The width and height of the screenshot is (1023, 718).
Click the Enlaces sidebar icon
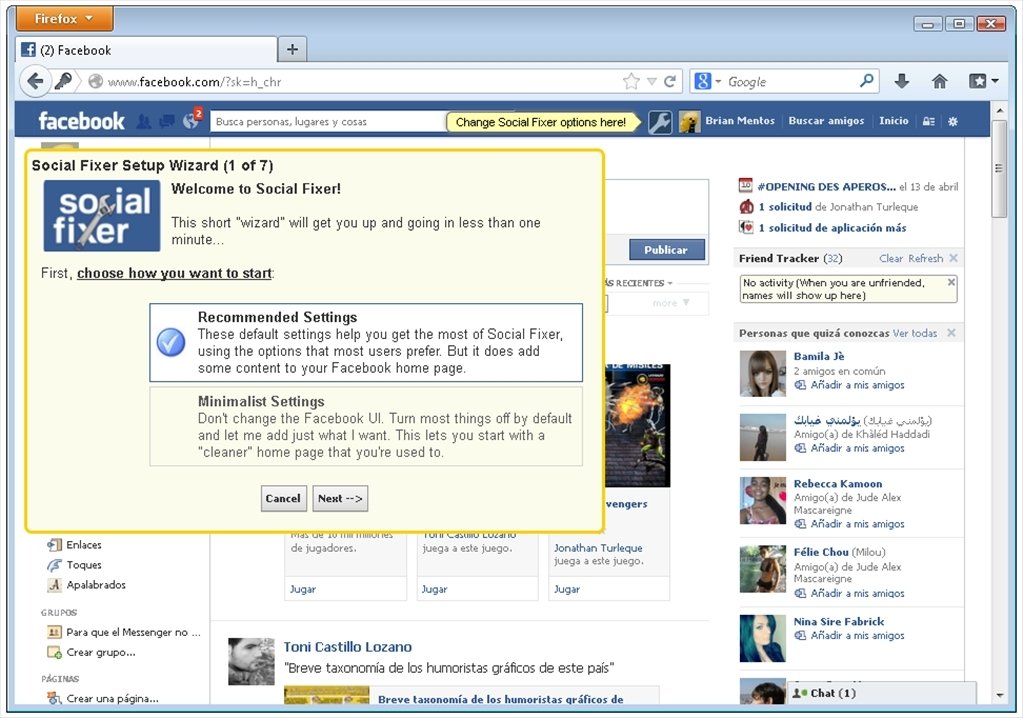(54, 545)
